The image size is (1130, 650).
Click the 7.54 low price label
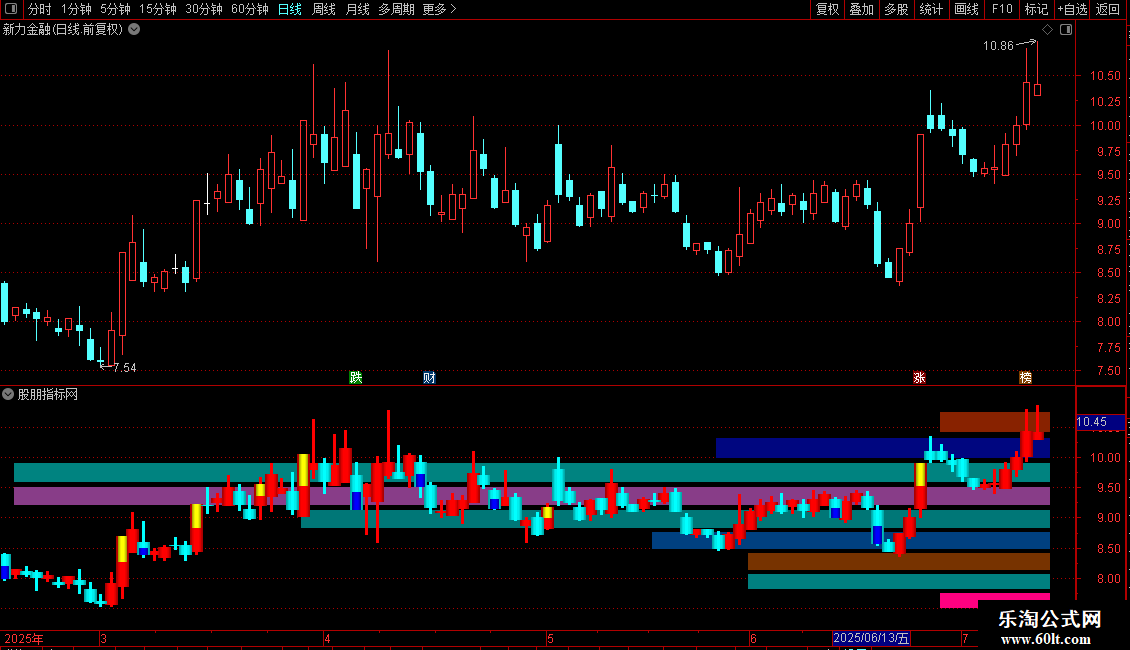[125, 368]
